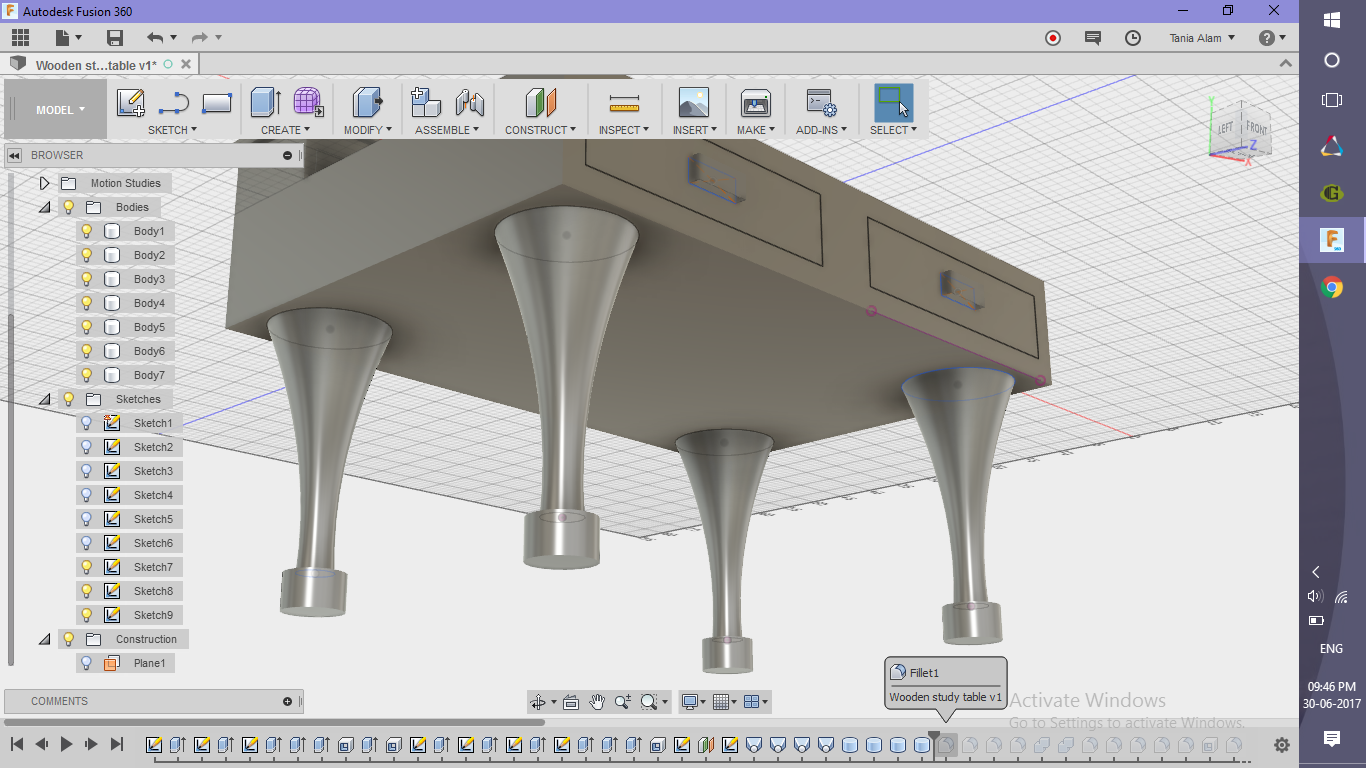Viewport: 1366px width, 768px height.
Task: Toggle visibility bulb for Sketch7
Action: coord(87,567)
